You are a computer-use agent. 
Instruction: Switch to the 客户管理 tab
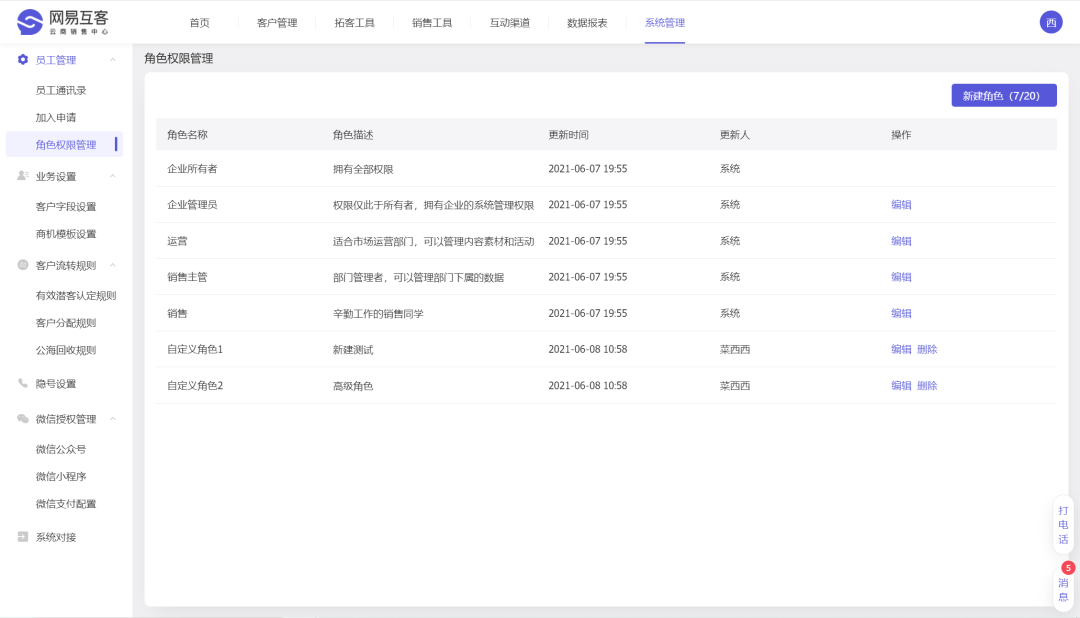(x=275, y=20)
